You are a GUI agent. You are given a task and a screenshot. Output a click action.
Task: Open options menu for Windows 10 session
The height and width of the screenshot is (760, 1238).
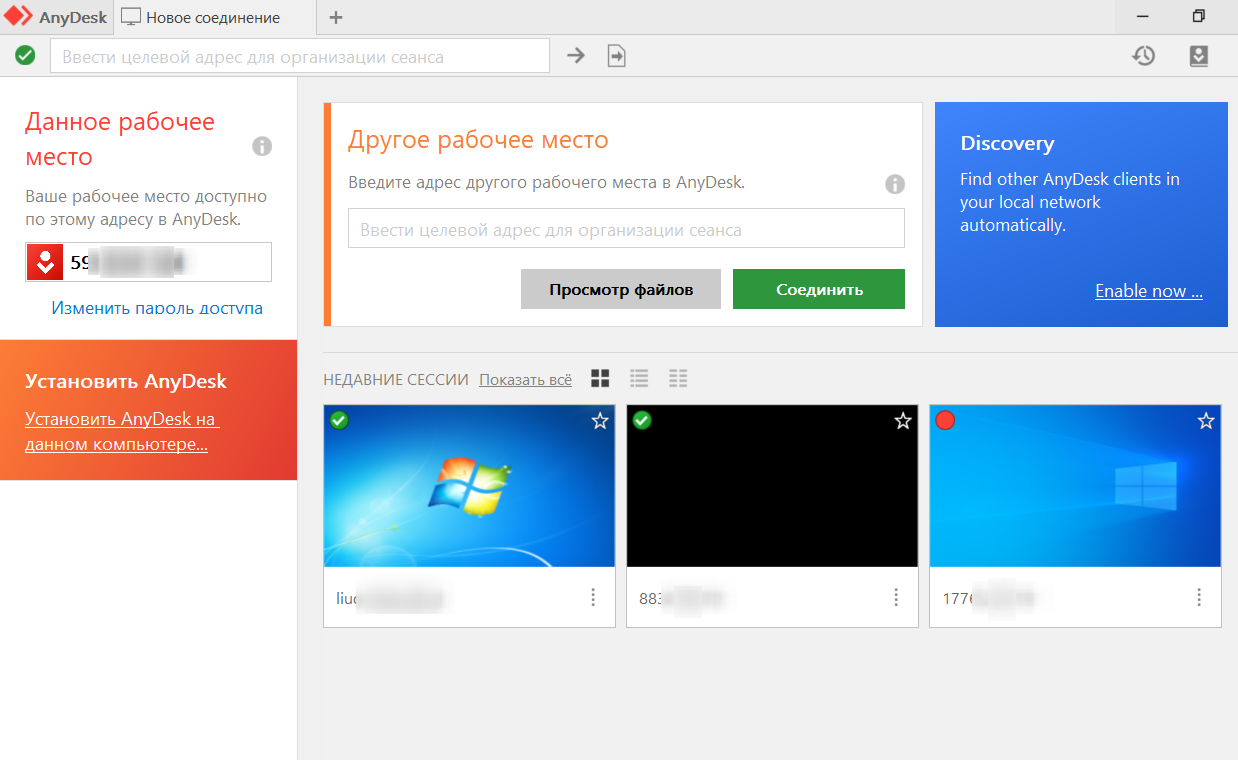pos(1199,597)
